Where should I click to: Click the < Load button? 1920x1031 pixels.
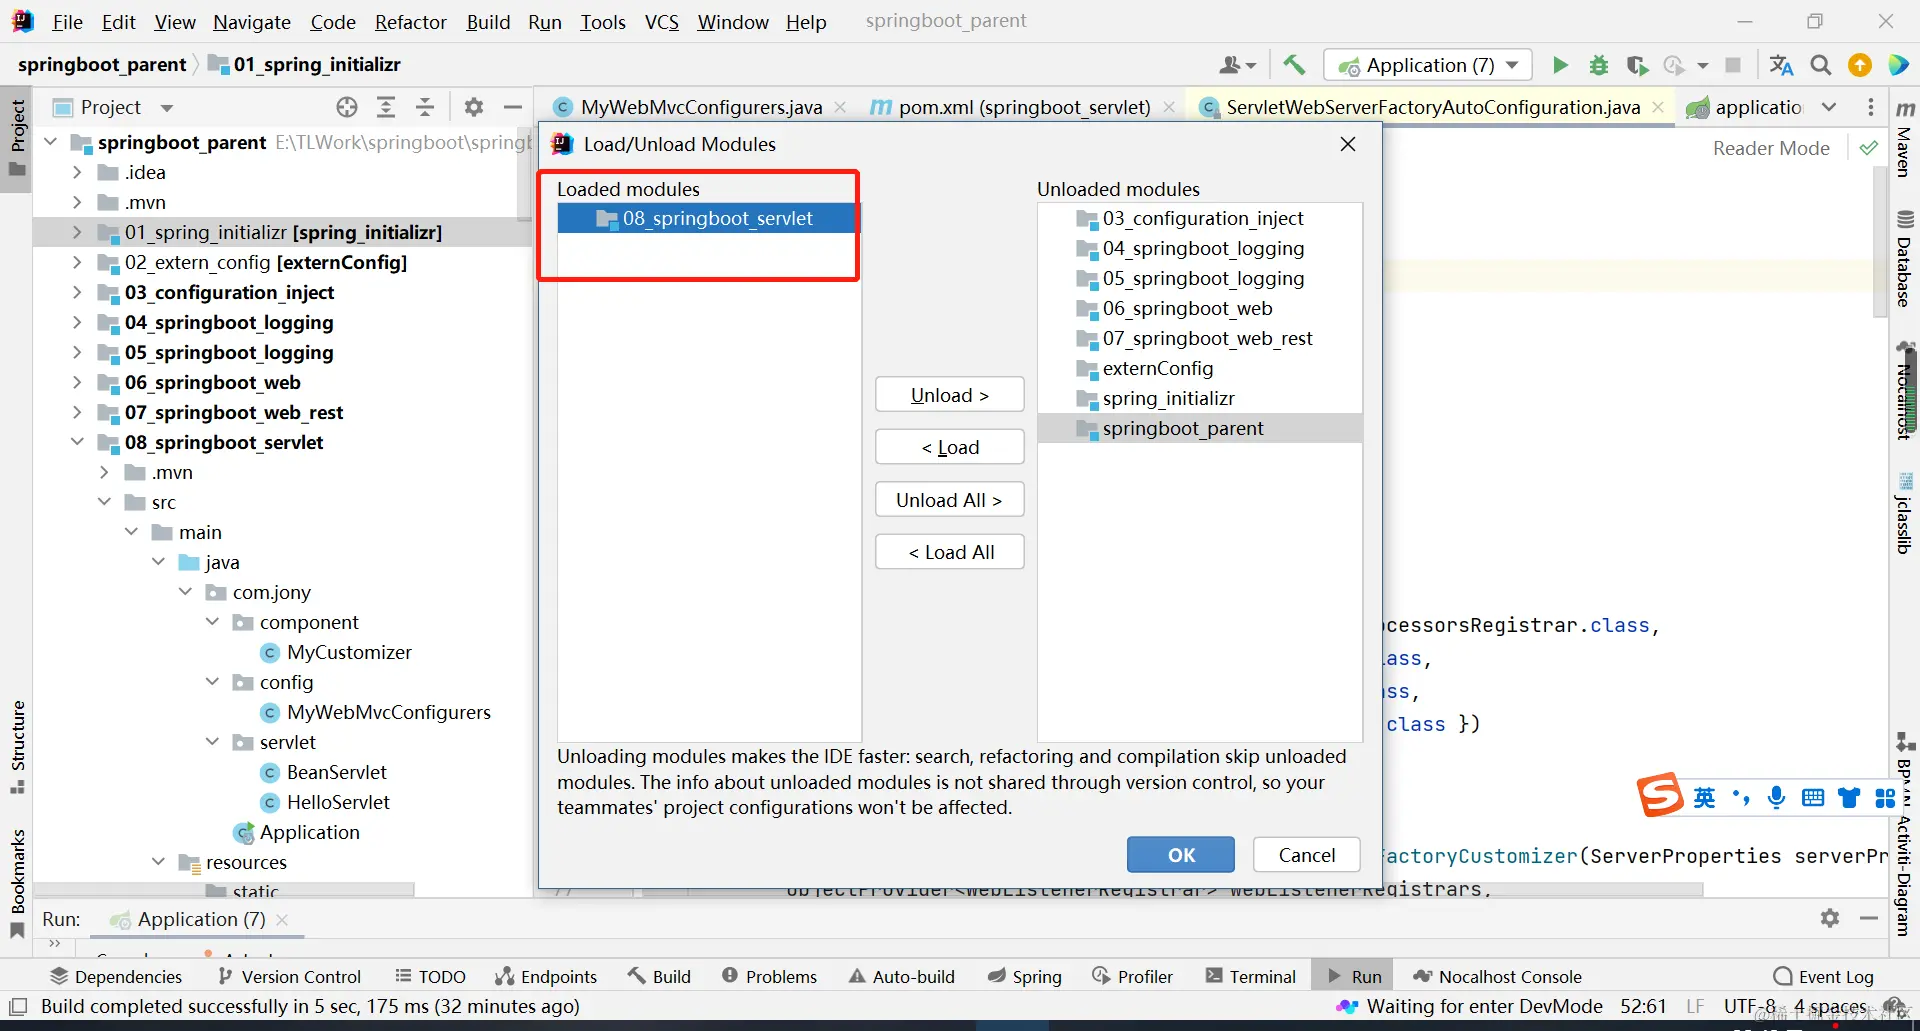click(950, 447)
